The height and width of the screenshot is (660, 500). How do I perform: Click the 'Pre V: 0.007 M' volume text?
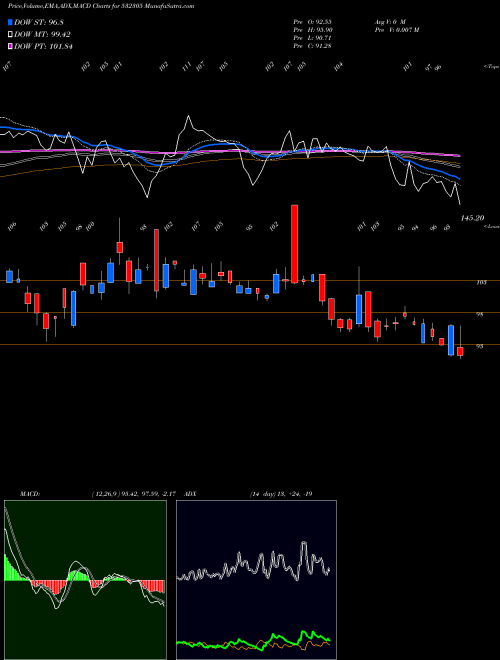pos(397,29)
